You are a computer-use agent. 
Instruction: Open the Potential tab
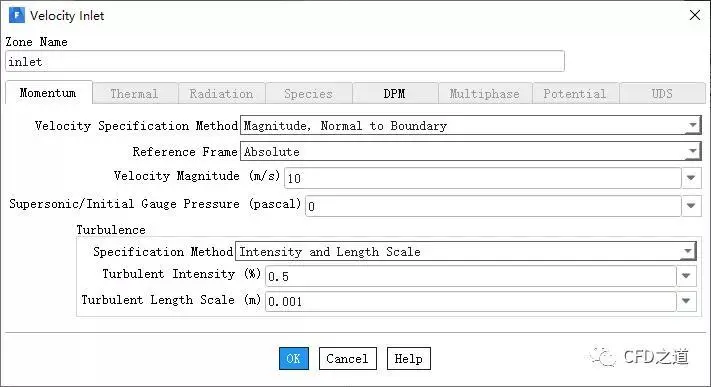[x=575, y=94]
